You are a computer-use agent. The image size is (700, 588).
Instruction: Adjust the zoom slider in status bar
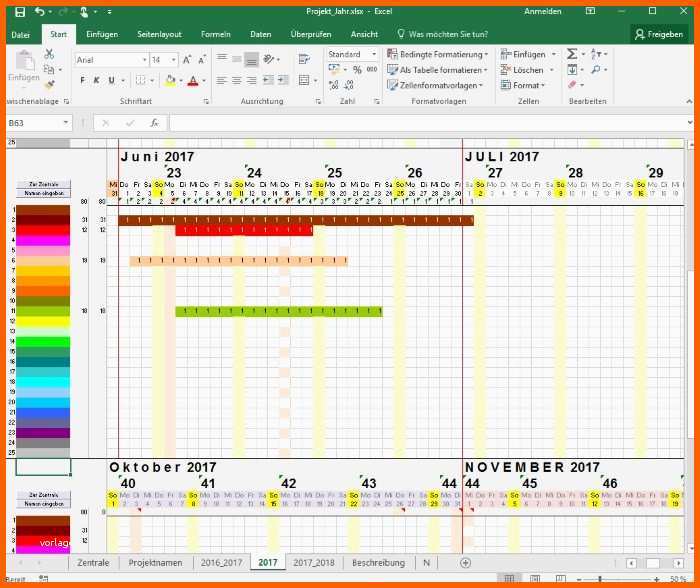coord(600,579)
